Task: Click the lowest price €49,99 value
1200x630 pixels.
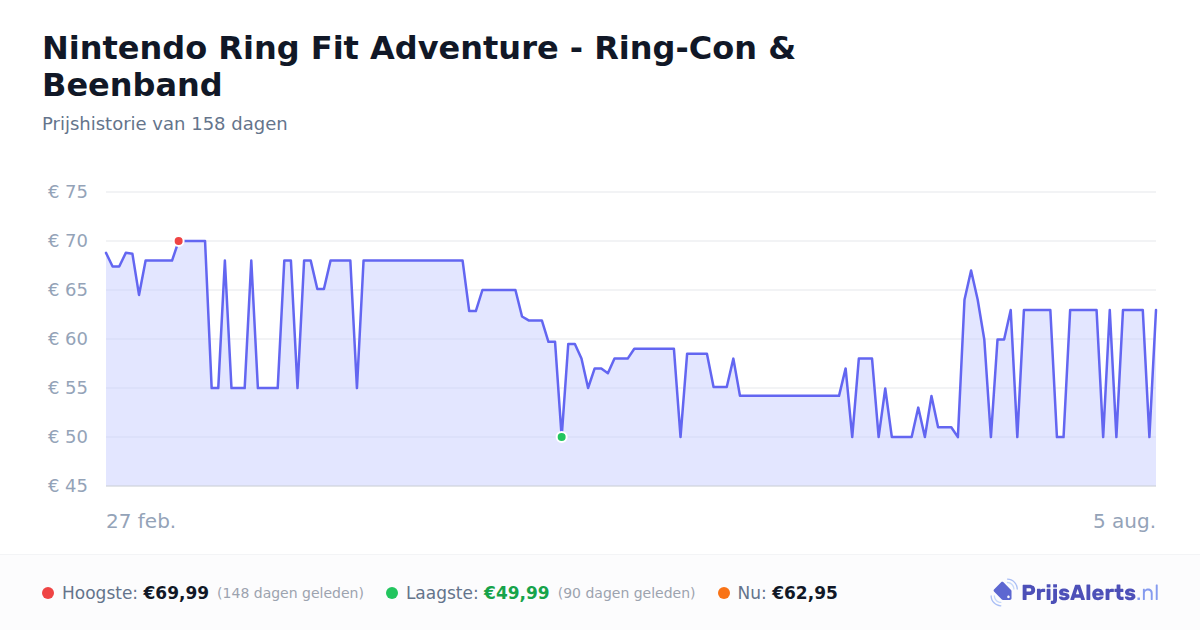Action: point(517,593)
